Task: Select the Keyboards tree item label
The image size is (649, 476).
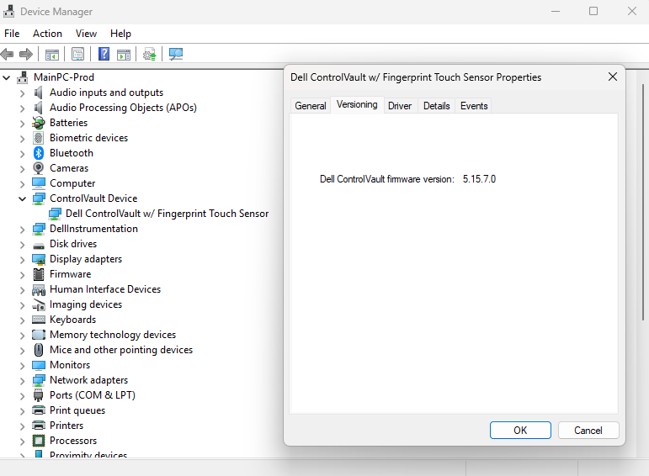Action: [73, 320]
